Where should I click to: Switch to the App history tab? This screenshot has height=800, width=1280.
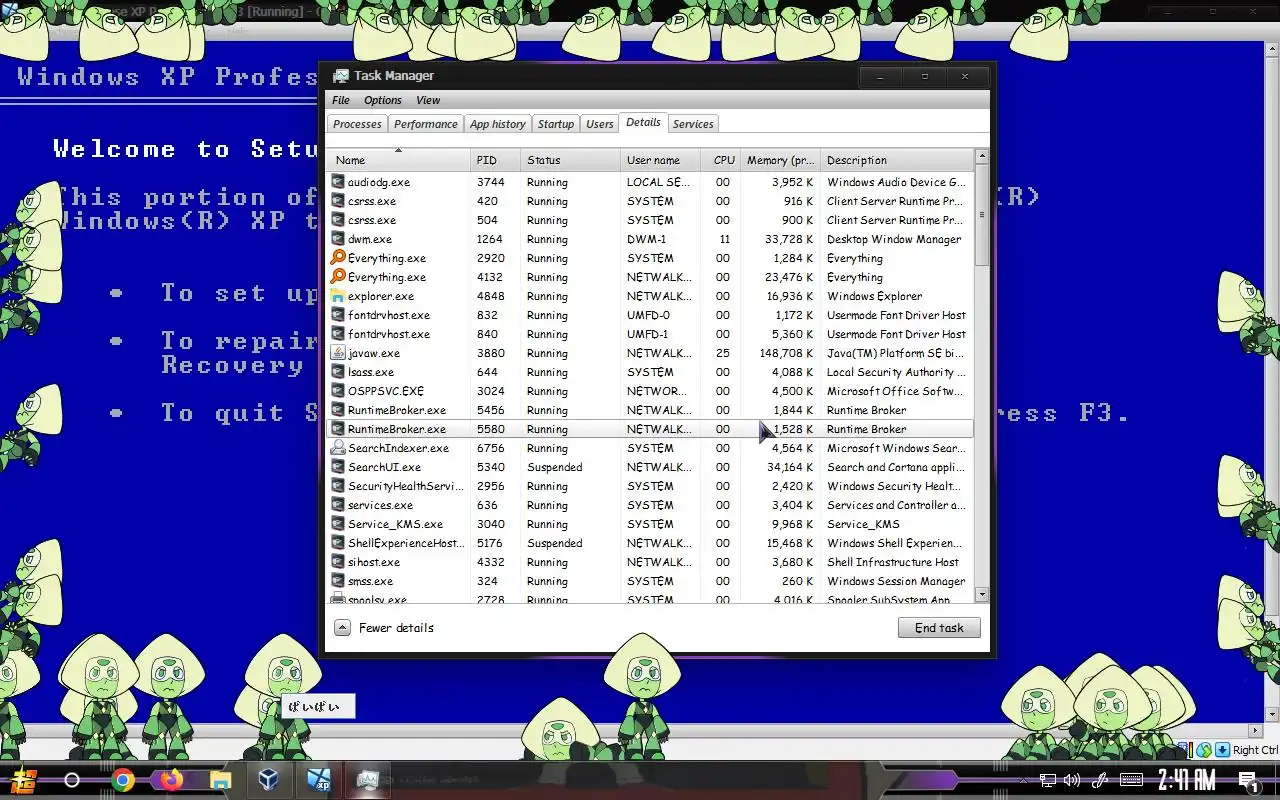click(x=498, y=124)
